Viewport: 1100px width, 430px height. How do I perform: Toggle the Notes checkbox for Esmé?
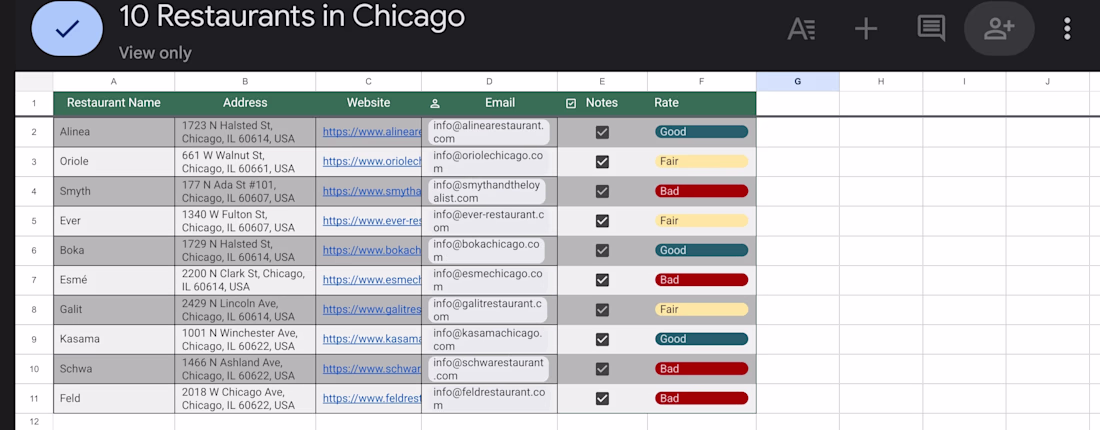[602, 280]
